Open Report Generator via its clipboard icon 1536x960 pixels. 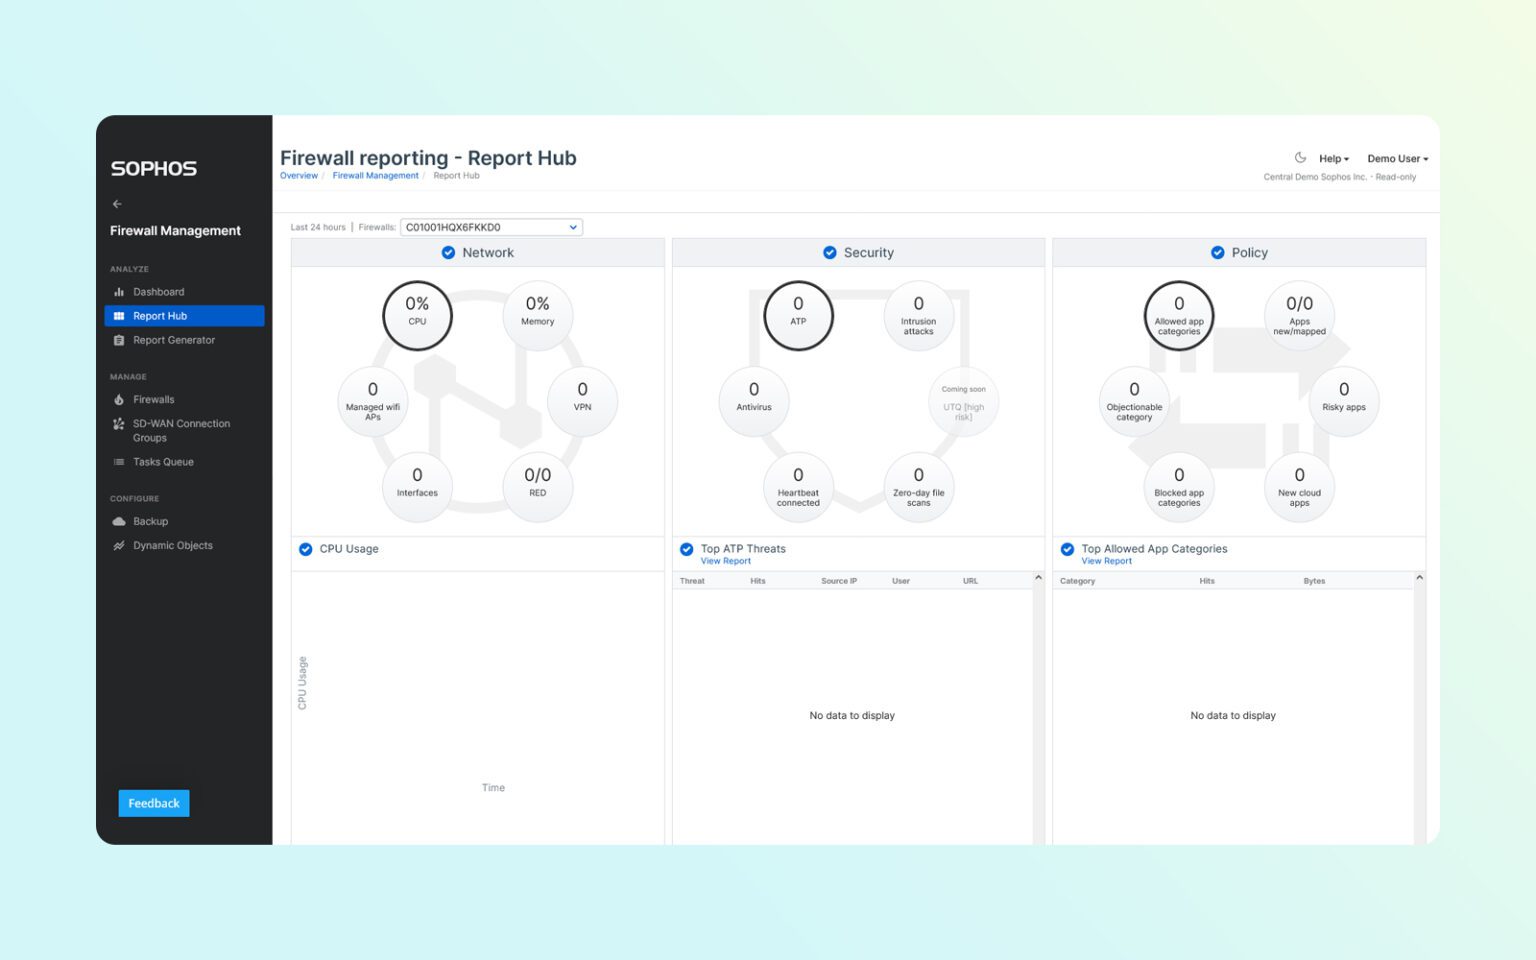pyautogui.click(x=118, y=340)
